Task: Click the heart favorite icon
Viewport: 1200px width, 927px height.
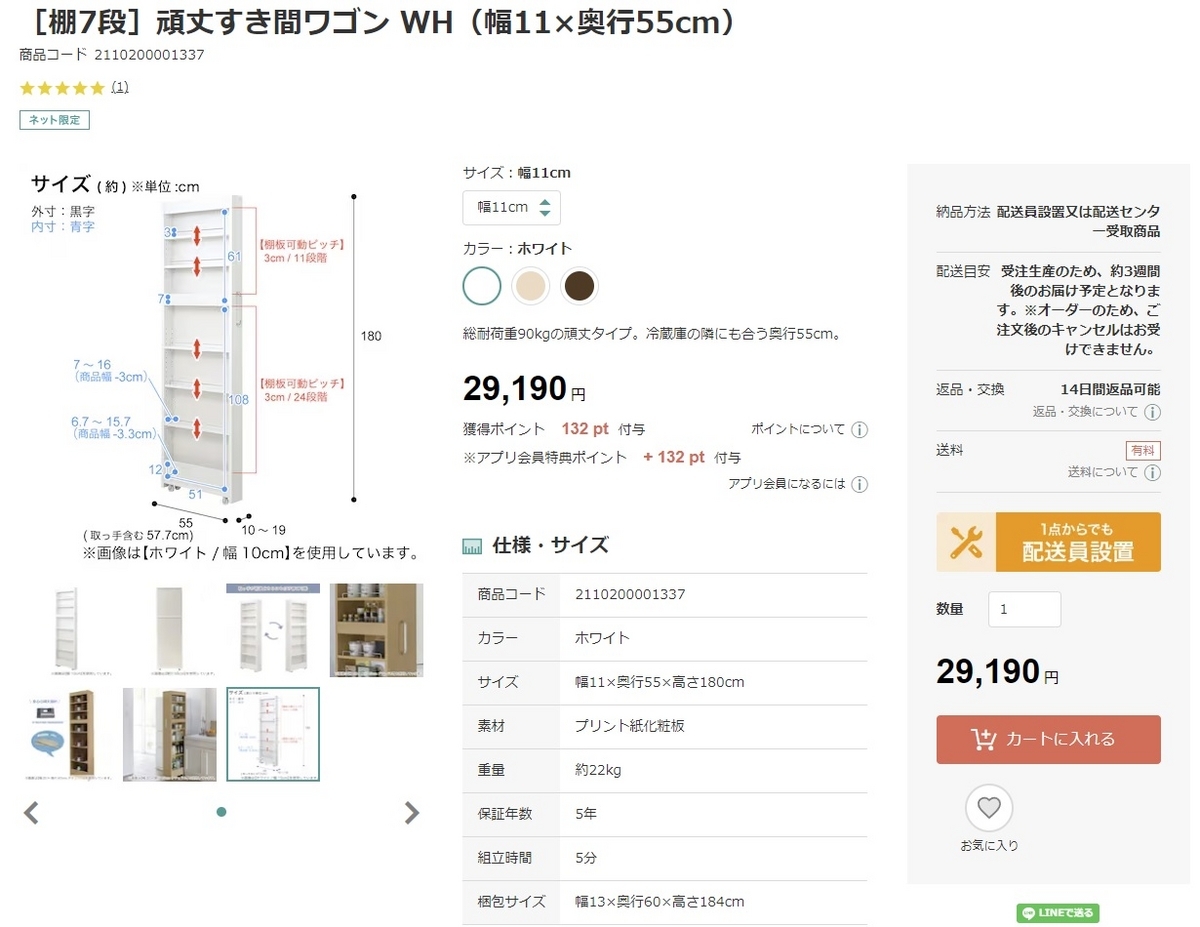Action: click(x=988, y=808)
